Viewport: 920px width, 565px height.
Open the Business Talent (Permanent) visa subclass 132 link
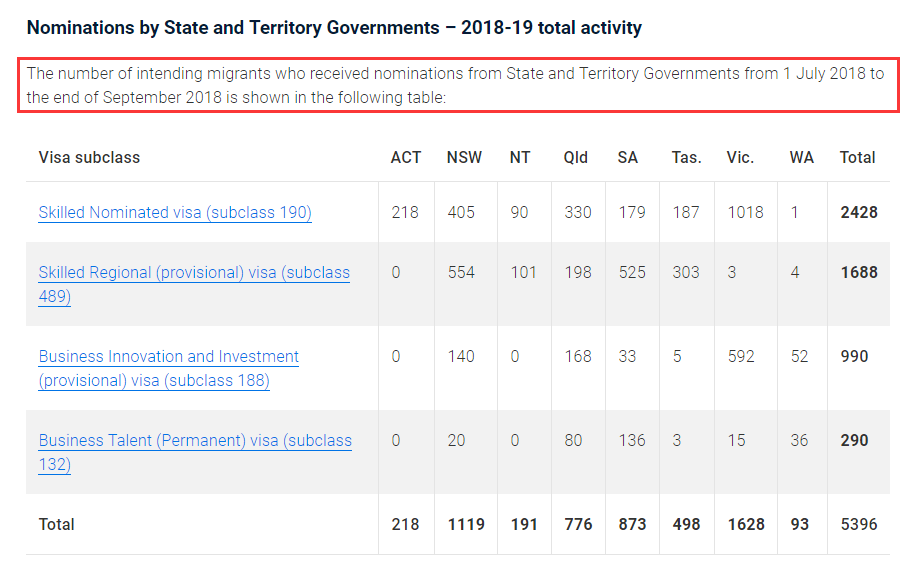point(195,441)
